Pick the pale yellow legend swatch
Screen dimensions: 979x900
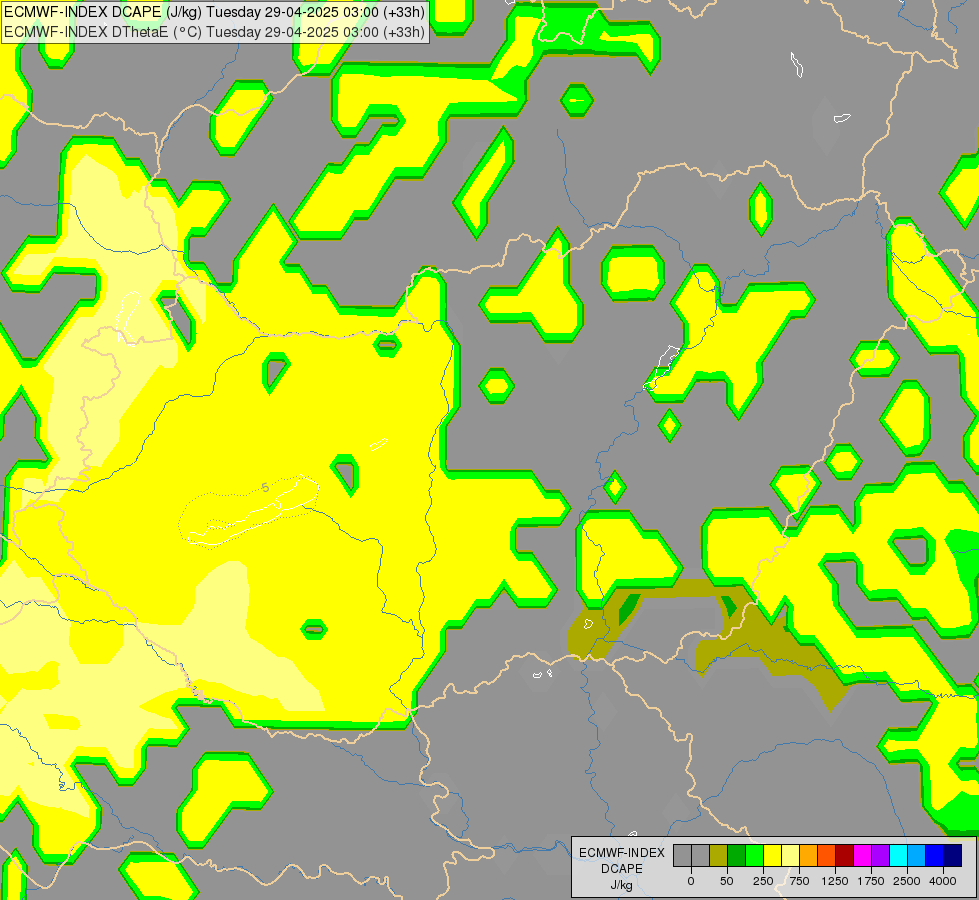[x=790, y=855]
